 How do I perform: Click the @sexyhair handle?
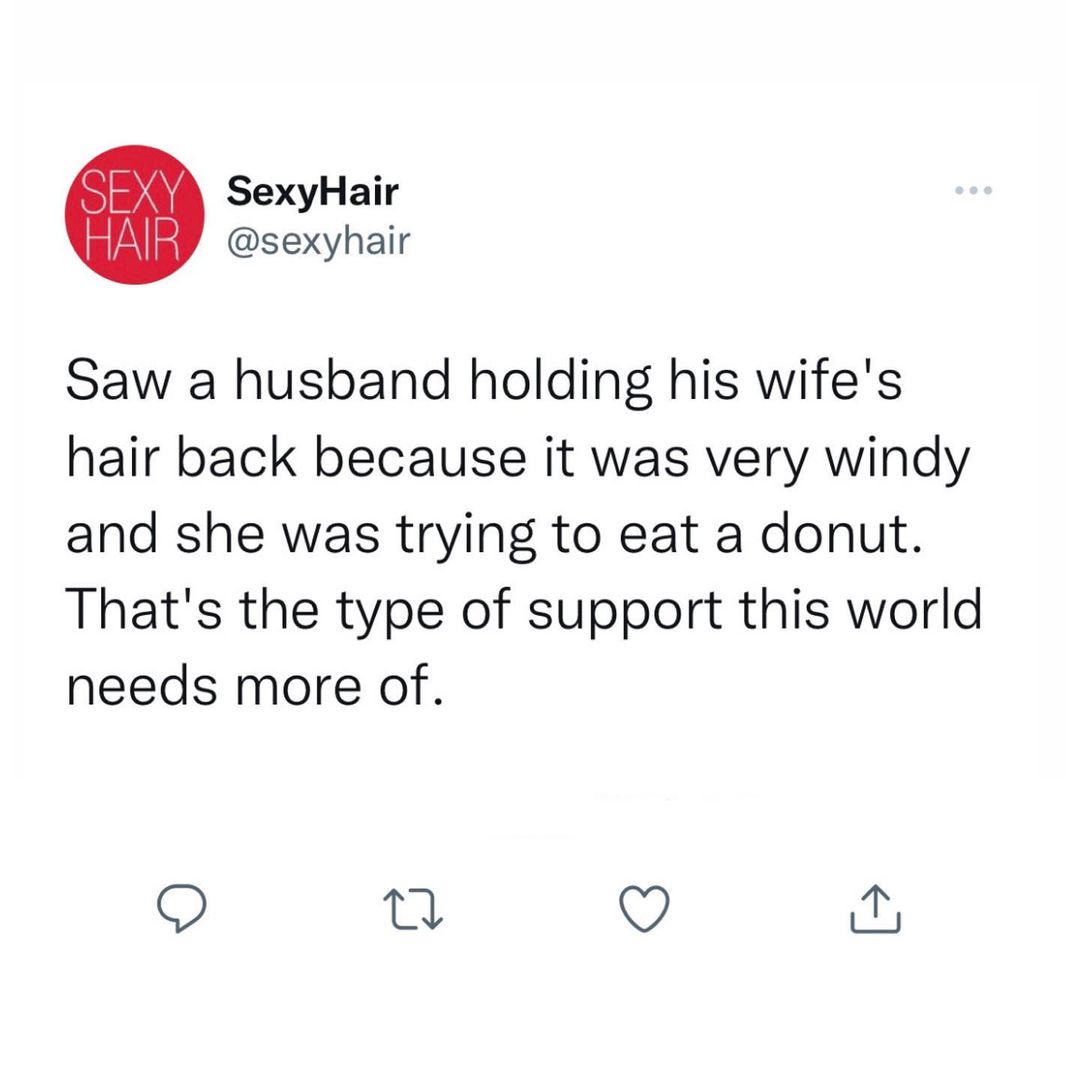[319, 240]
